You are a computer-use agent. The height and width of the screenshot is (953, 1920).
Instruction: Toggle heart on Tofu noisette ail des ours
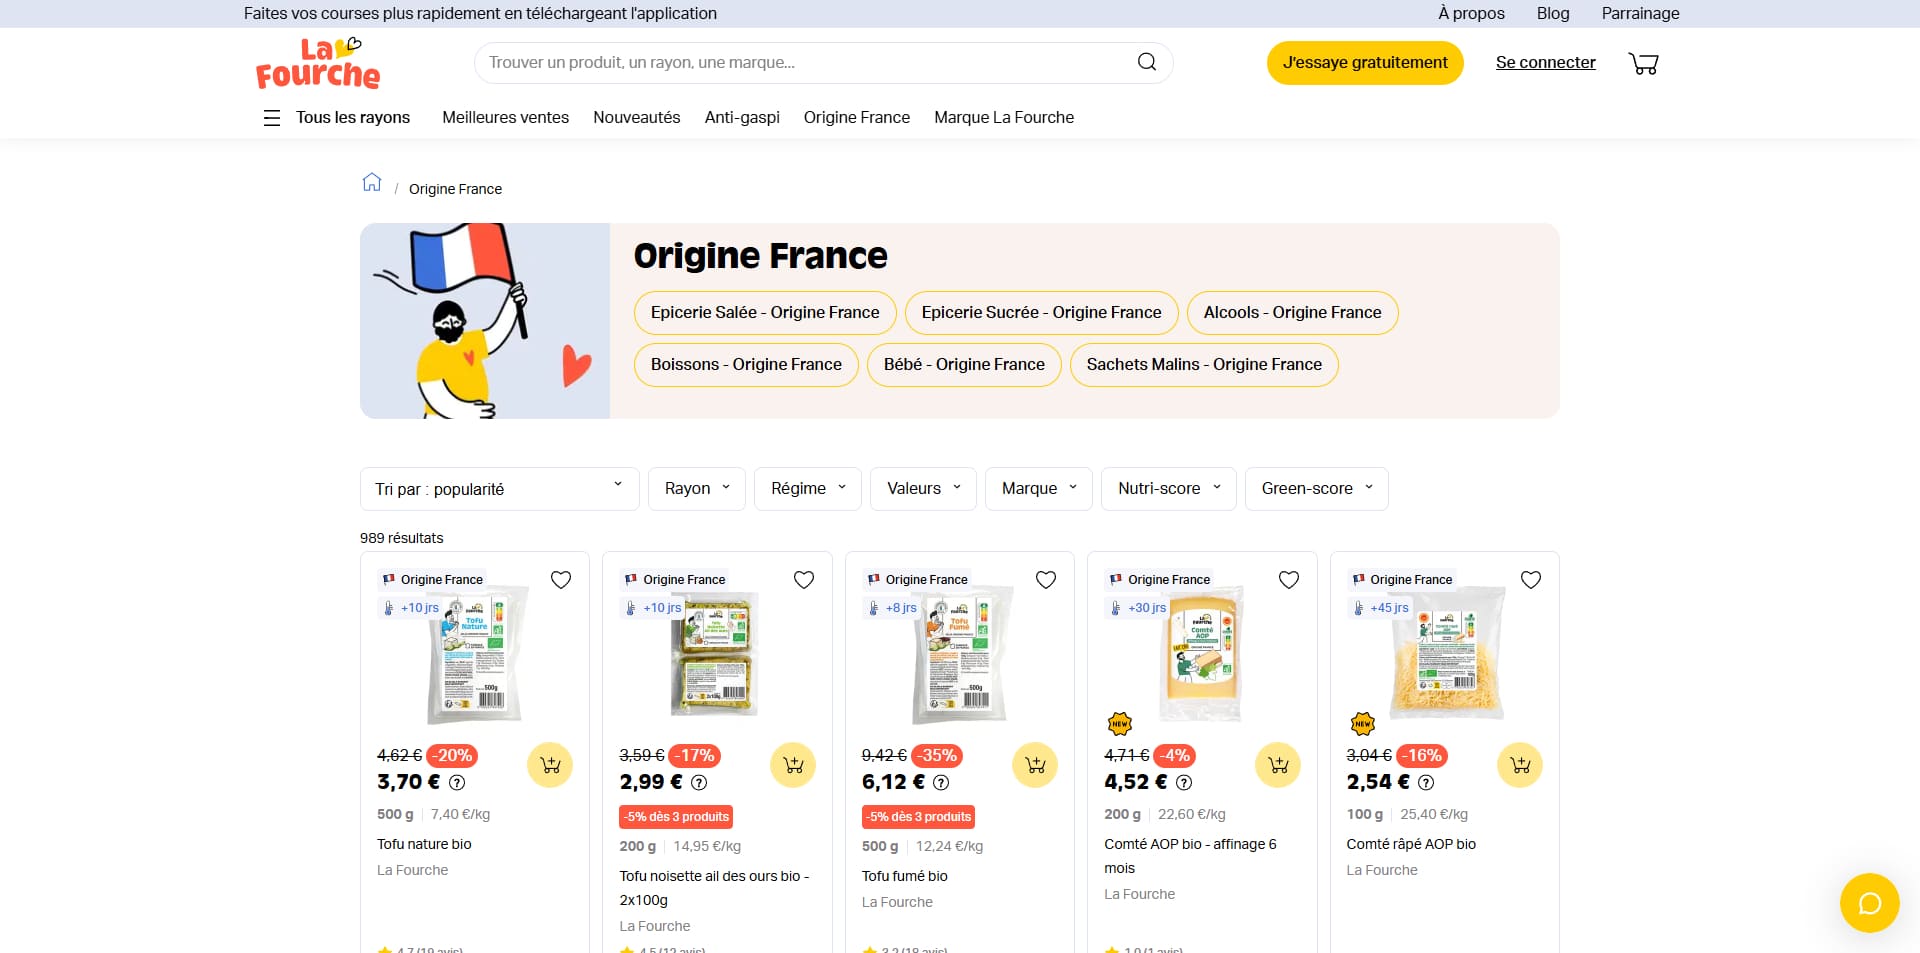[804, 580]
